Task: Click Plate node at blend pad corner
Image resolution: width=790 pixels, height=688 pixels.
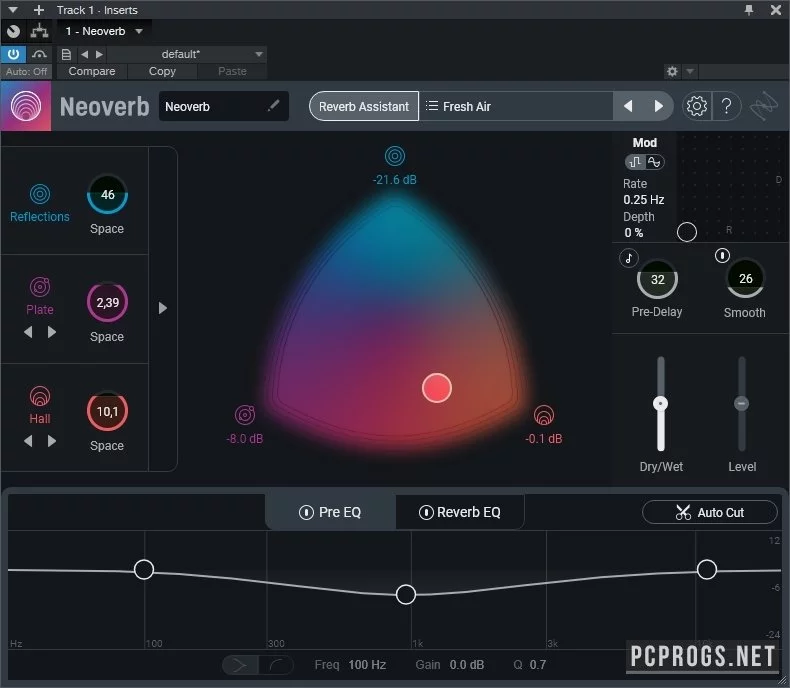Action: coord(245,415)
